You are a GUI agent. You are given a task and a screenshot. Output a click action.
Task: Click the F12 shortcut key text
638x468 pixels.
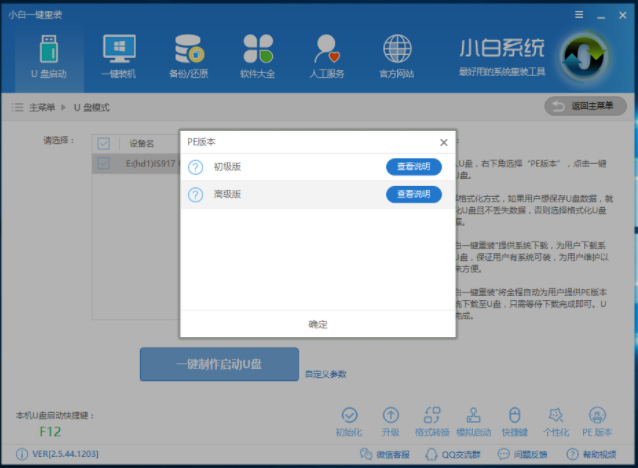50,432
